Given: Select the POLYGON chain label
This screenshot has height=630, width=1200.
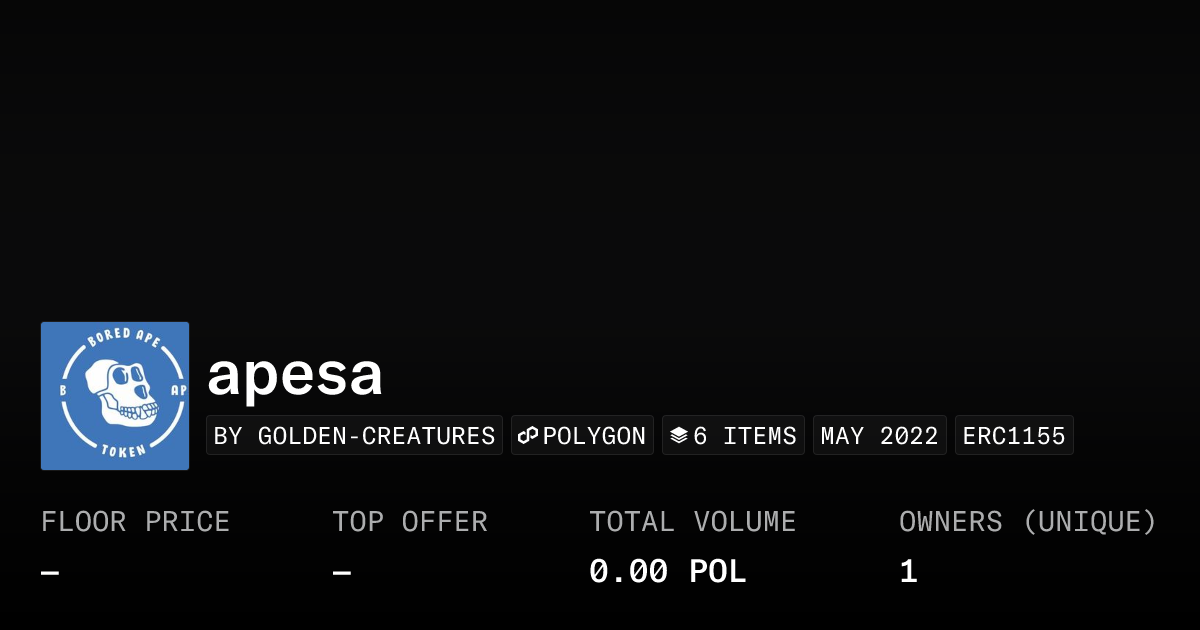Looking at the screenshot, I should [594, 436].
